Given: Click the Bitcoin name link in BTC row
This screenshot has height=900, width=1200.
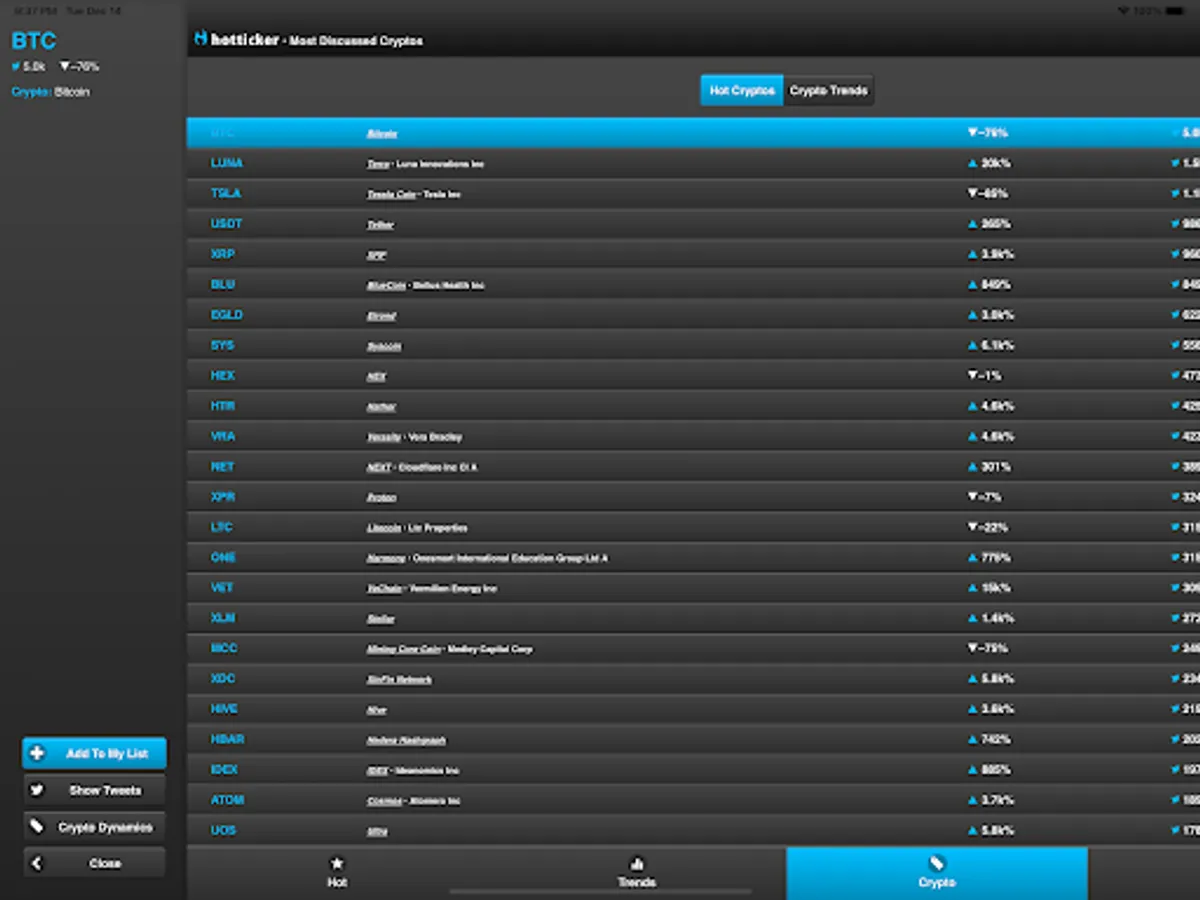Looking at the screenshot, I should click(382, 134).
